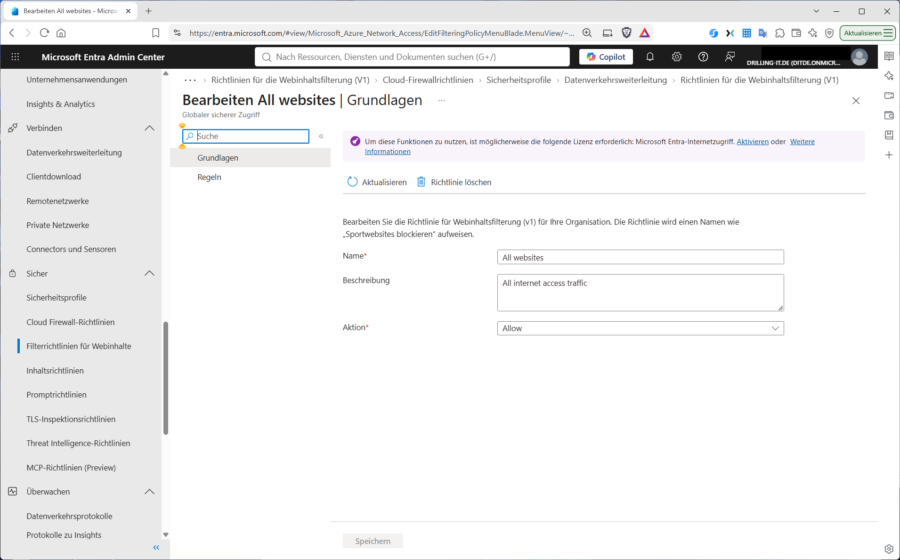Click the Richtlinie löschen trash icon
Image resolution: width=900 pixels, height=560 pixels.
(x=421, y=182)
